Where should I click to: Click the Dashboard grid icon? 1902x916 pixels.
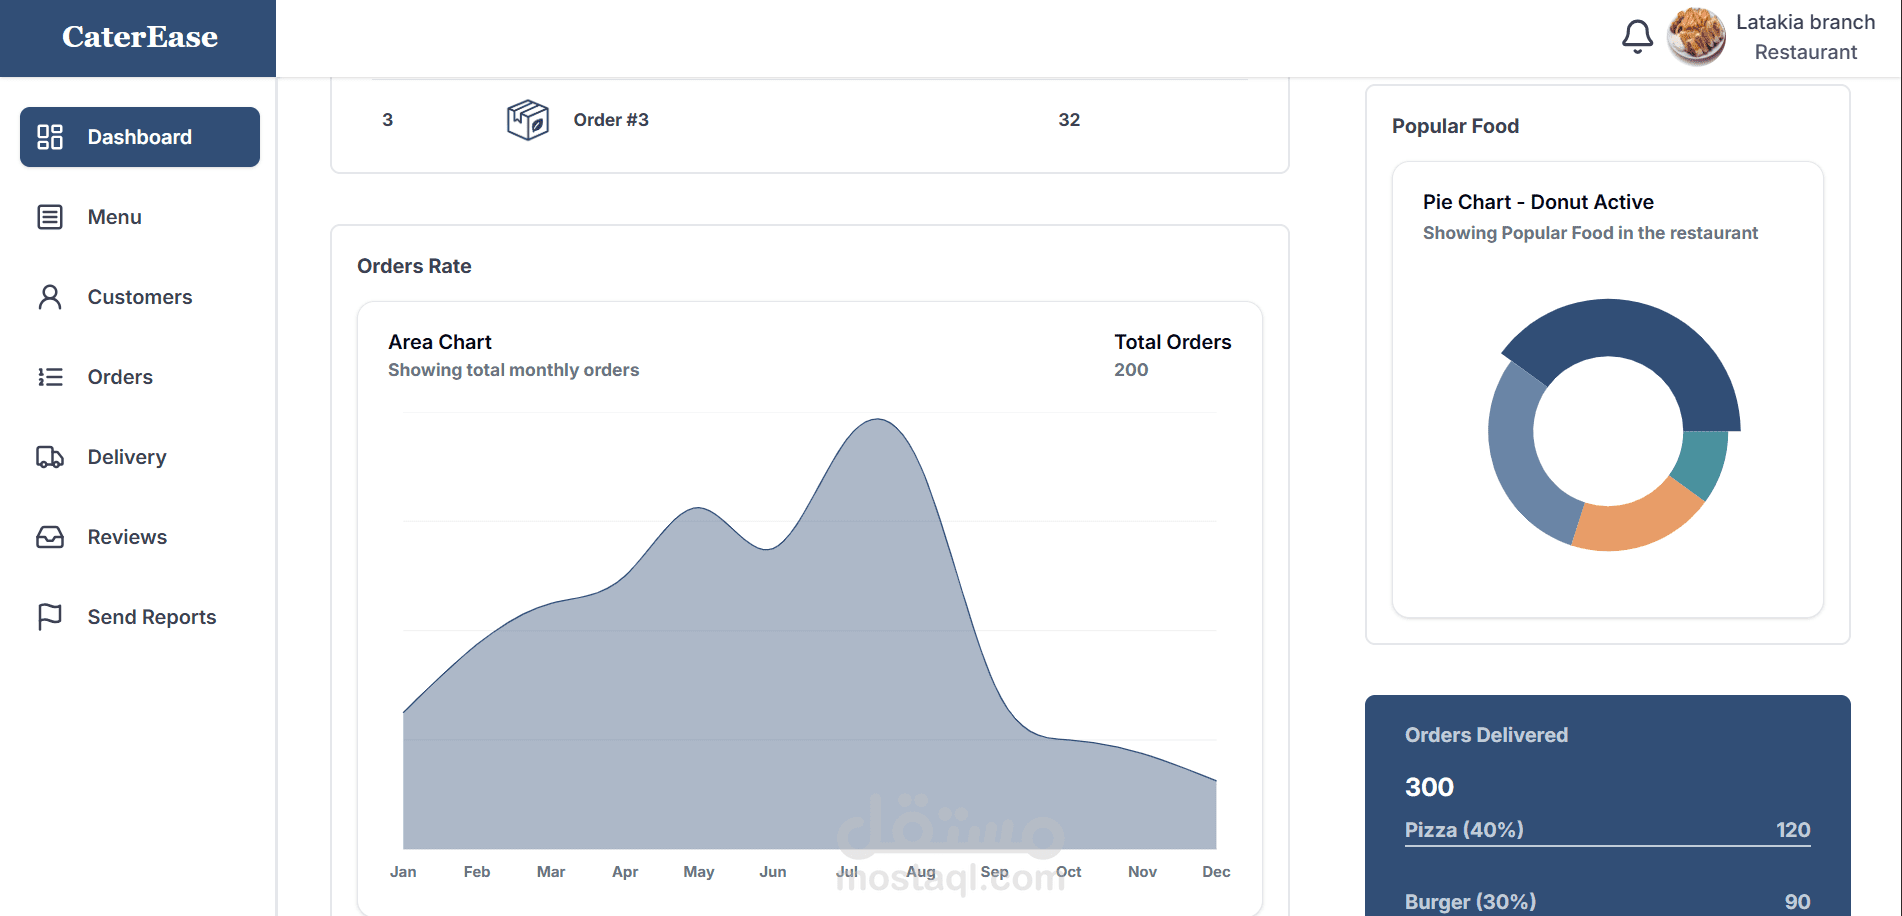coord(50,137)
